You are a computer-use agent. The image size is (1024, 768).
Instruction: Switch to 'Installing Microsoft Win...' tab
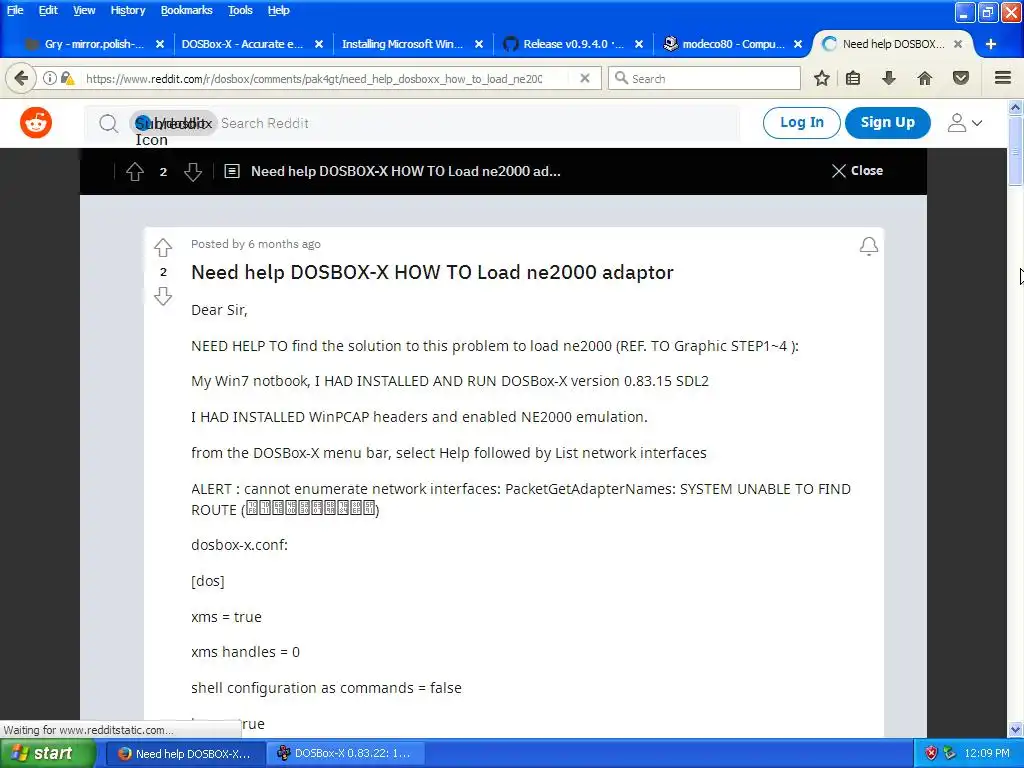tap(403, 44)
